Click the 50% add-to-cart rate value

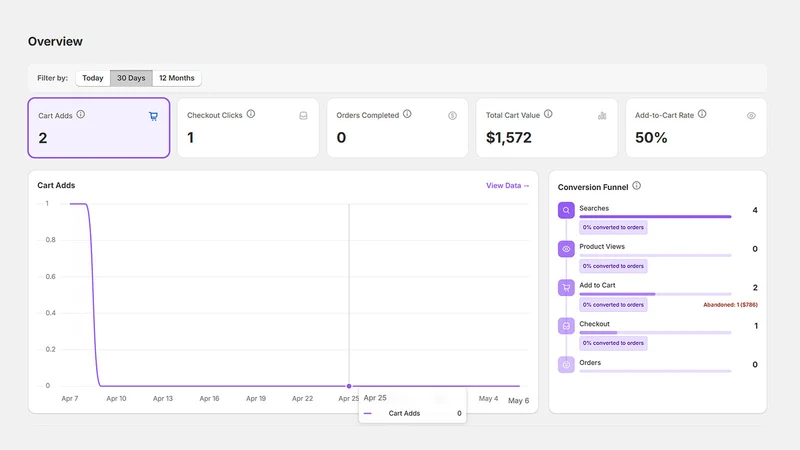pos(651,138)
